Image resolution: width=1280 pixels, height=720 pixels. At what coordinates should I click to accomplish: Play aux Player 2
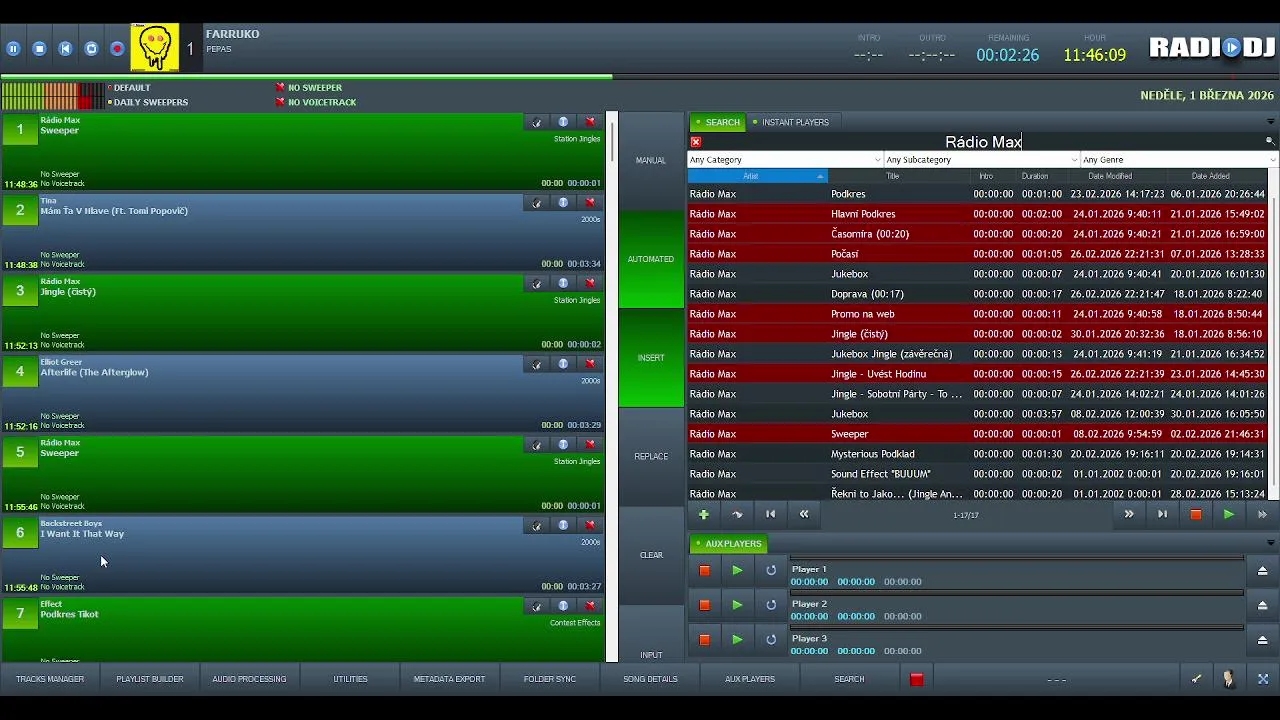[737, 605]
